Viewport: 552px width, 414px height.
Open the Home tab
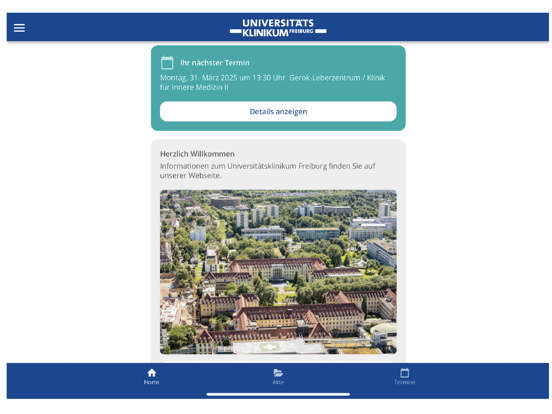tap(151, 377)
